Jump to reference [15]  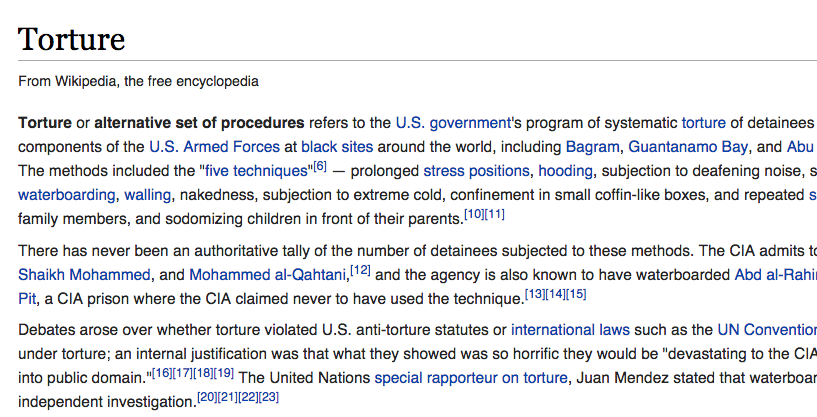[576, 295]
